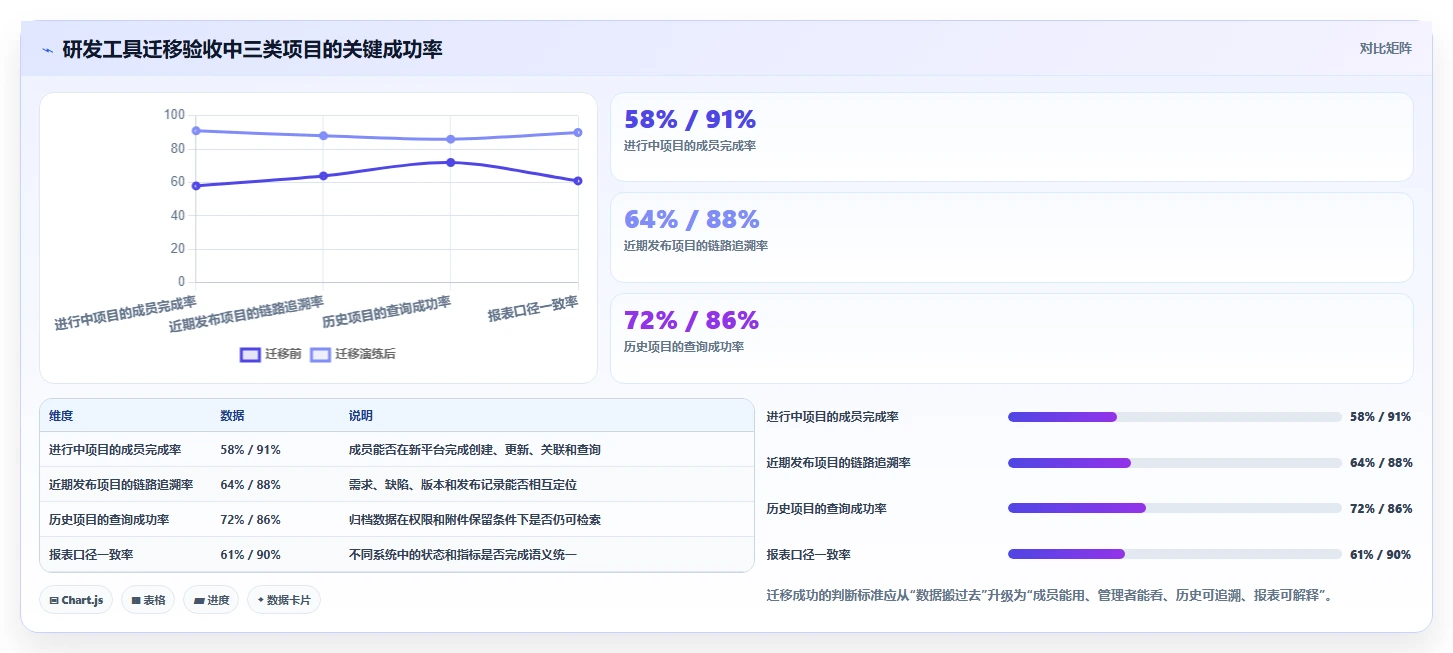Click progress bar for 报表口径一致率

pos(1174,554)
